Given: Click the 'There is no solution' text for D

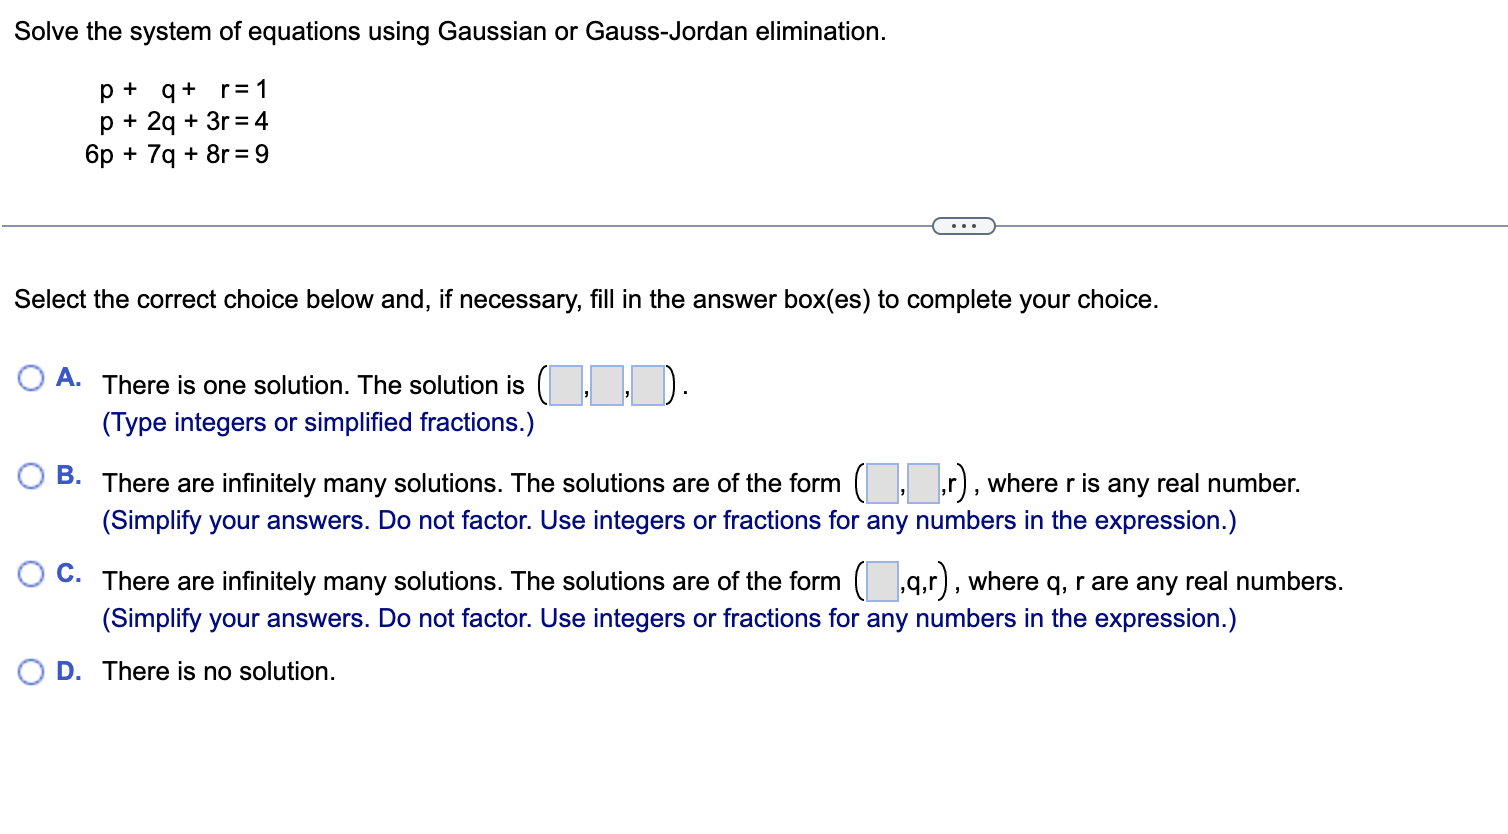Looking at the screenshot, I should 218,671.
